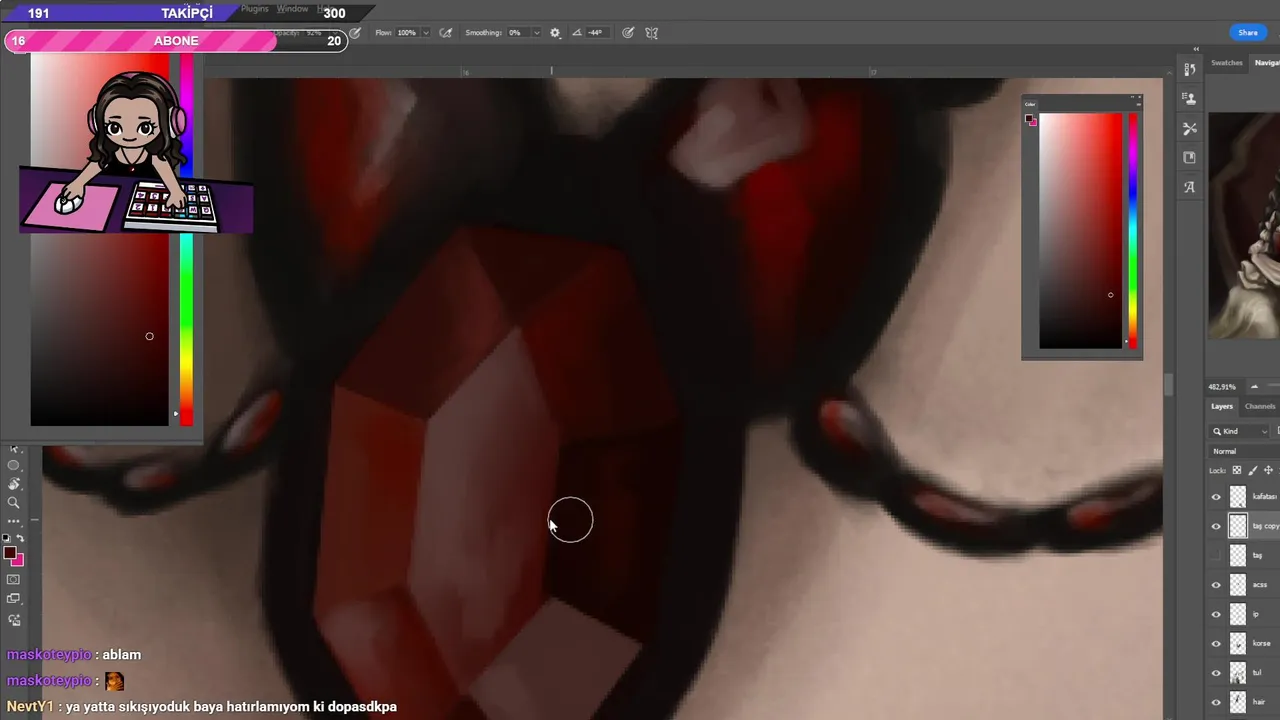Viewport: 1280px width, 720px height.
Task: Open the brush settings crossed-tools panel icon
Action: 1189,128
